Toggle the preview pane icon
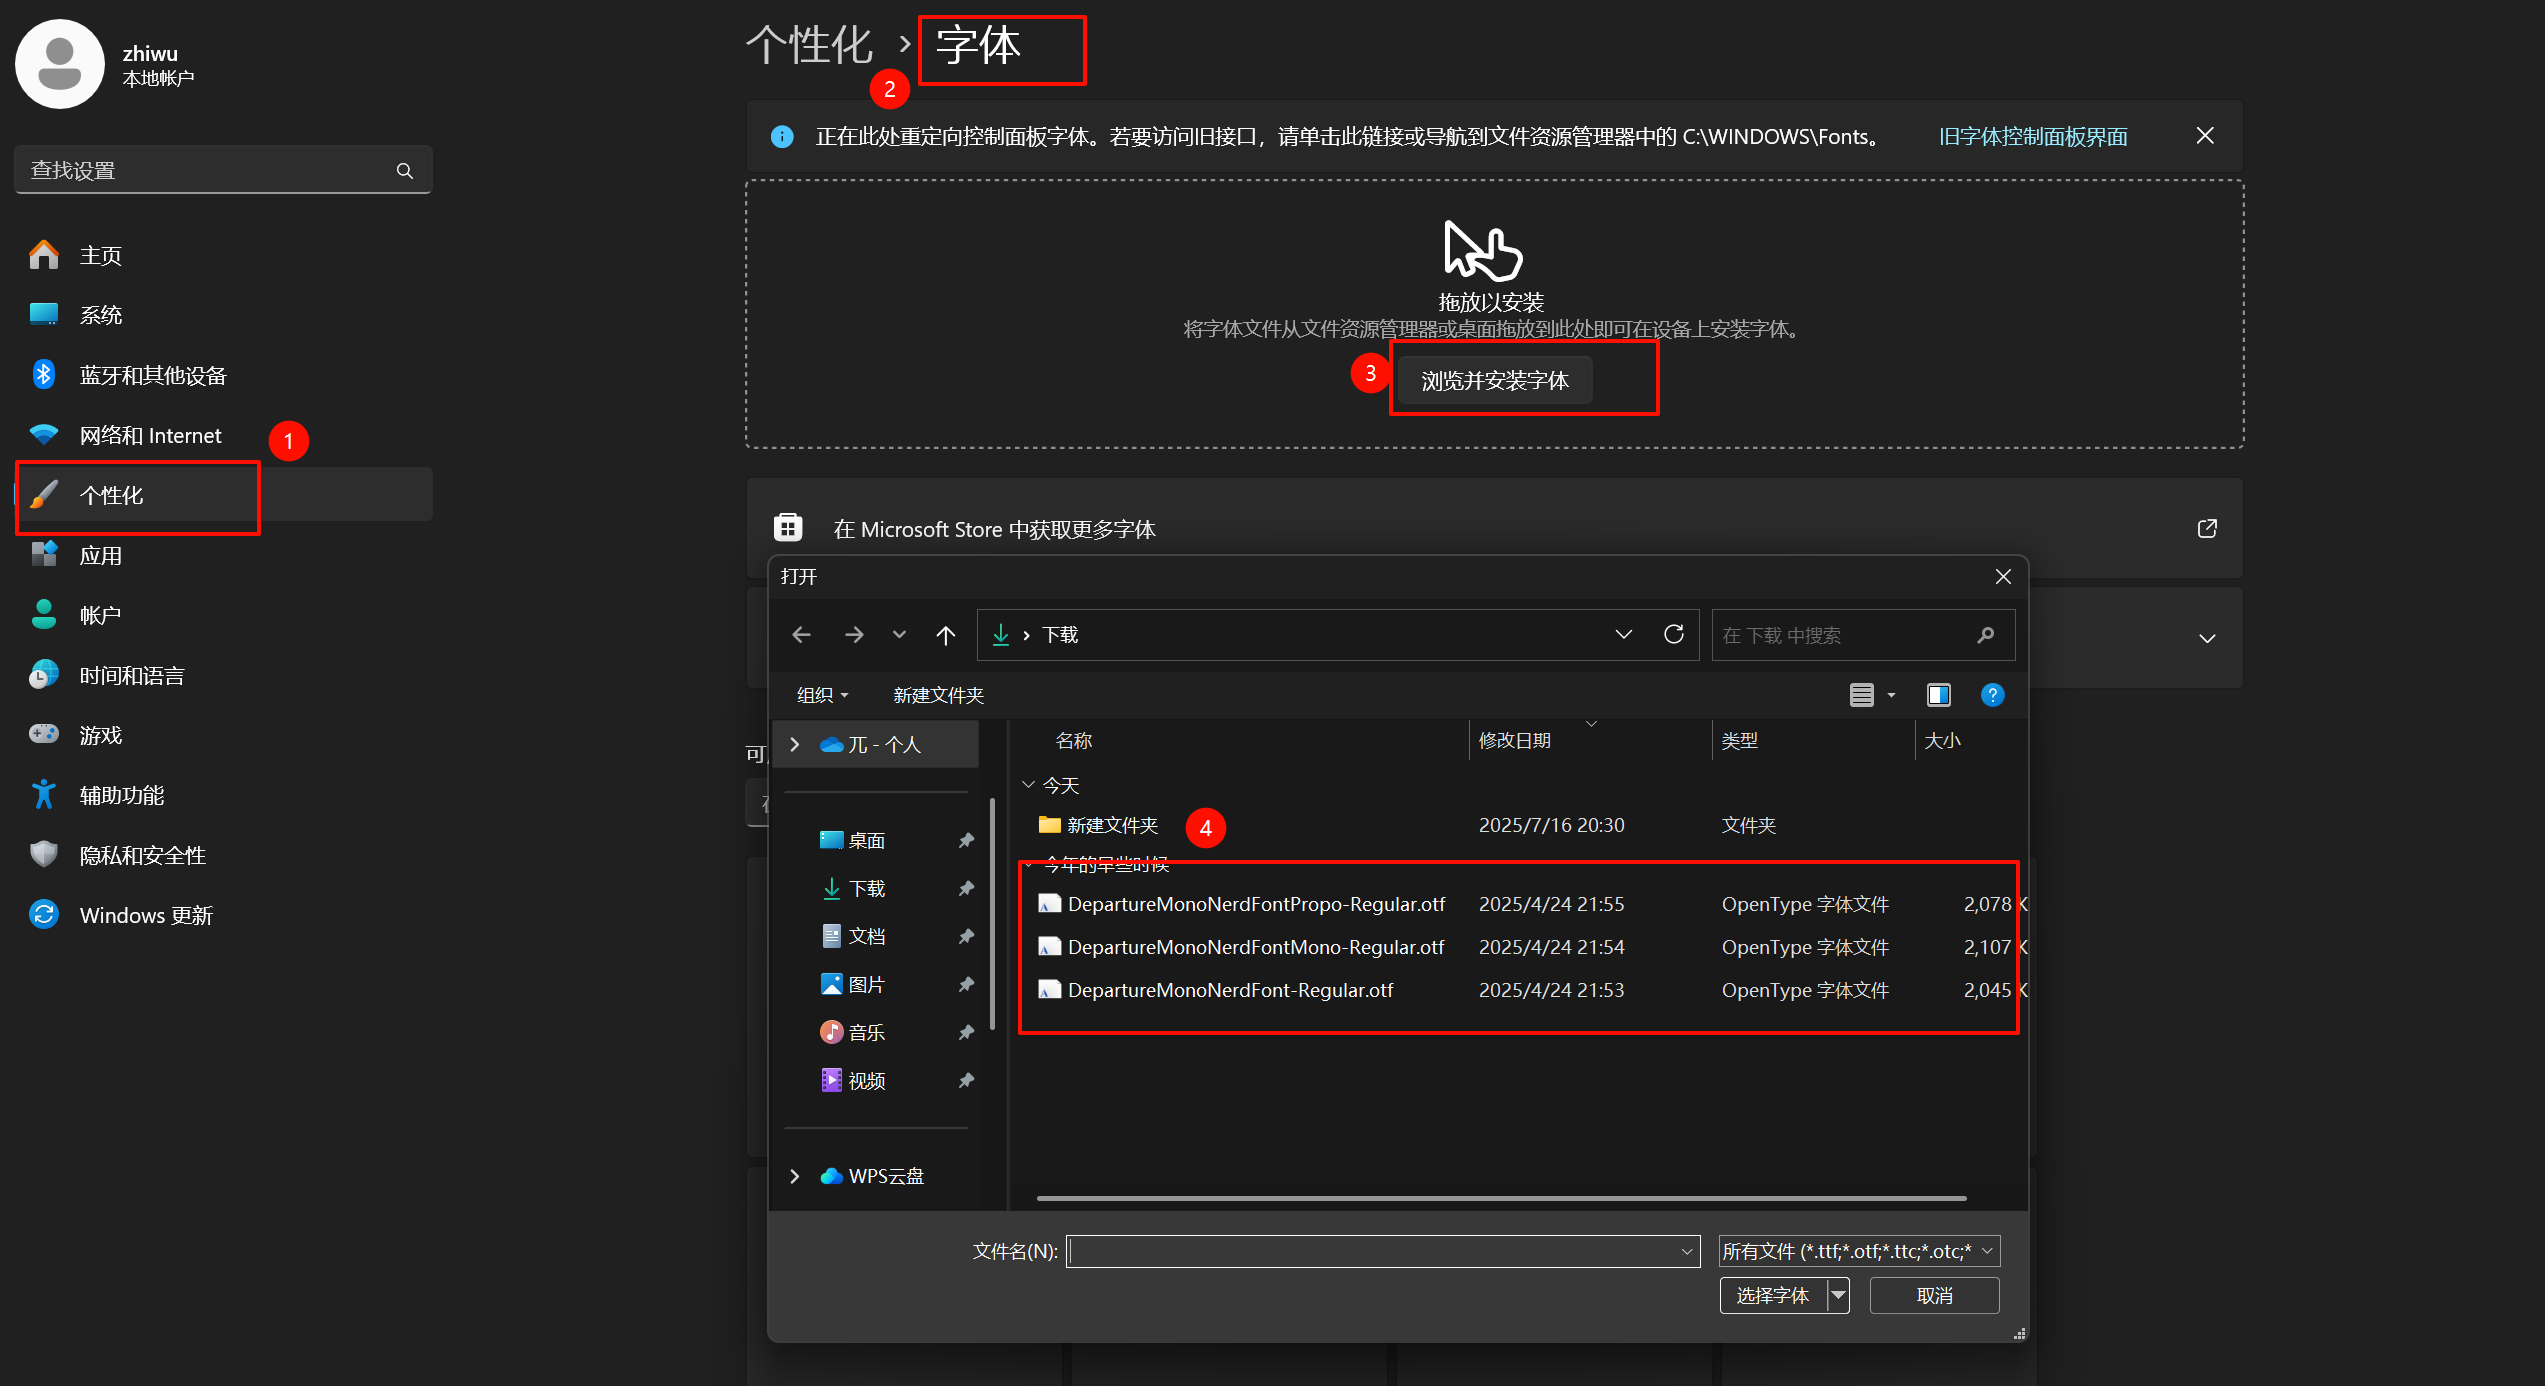This screenshot has height=1386, width=2545. coord(1938,695)
